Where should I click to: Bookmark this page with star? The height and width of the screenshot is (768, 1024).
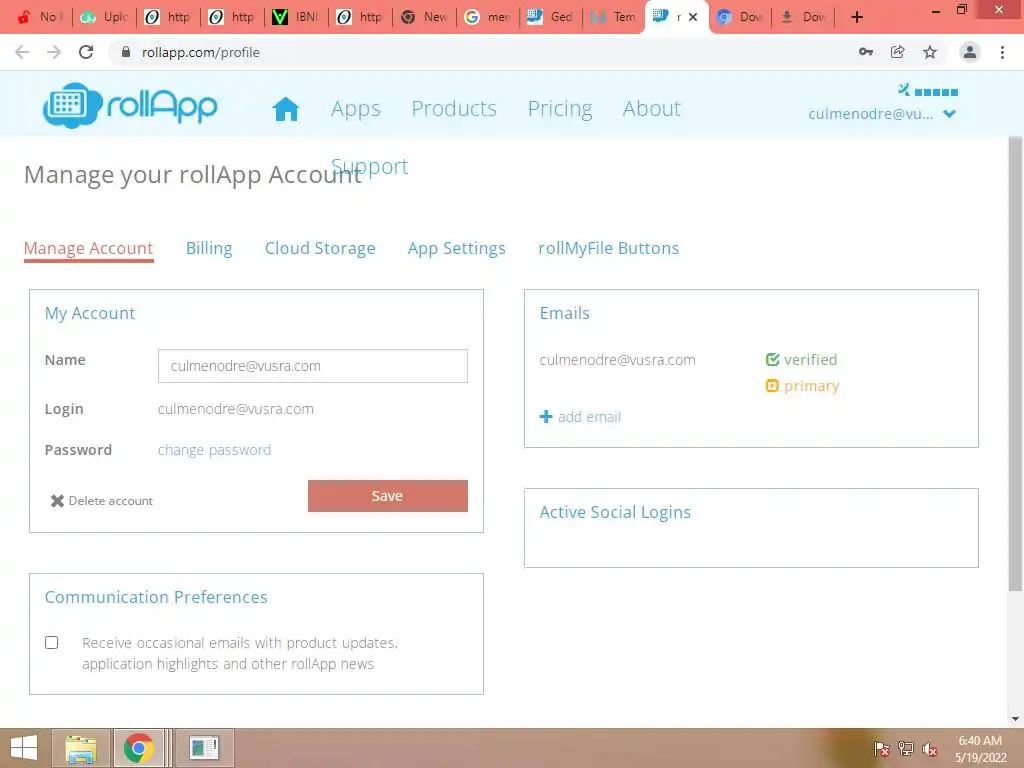pyautogui.click(x=930, y=52)
